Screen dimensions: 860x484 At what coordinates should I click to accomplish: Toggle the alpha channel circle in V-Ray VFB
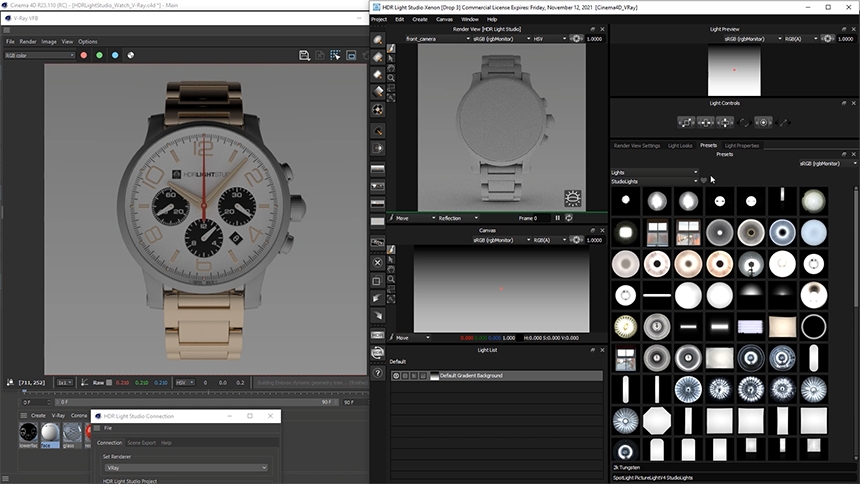[131, 55]
